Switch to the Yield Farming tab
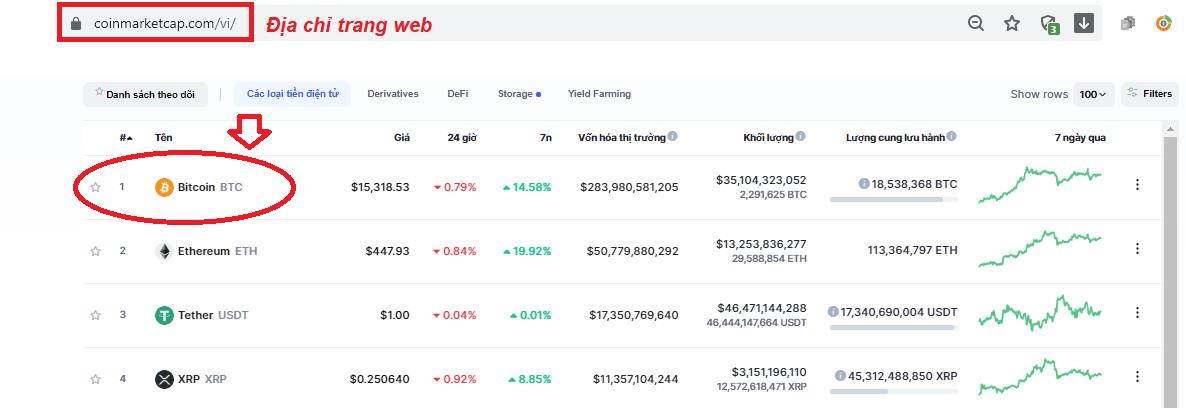Screen dimensions: 1186x408 599,94
